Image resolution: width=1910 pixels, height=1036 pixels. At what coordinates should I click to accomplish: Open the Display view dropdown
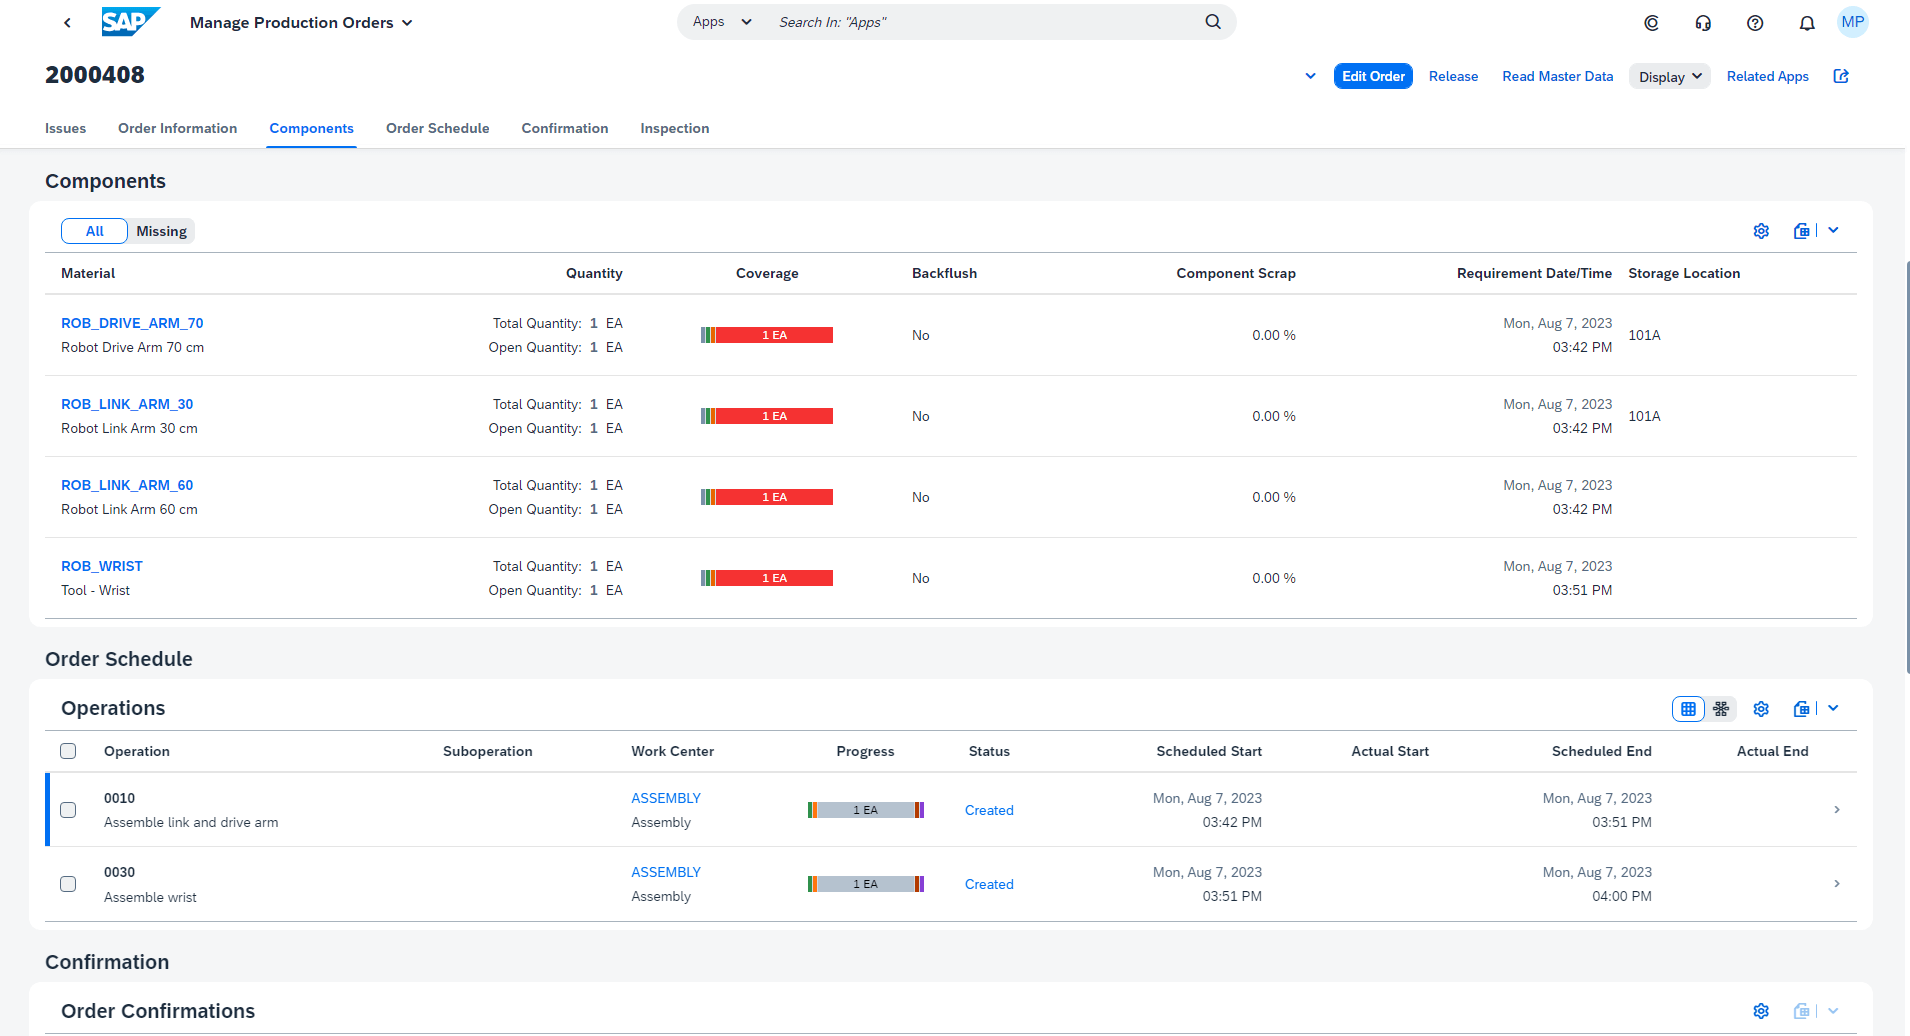(1669, 76)
